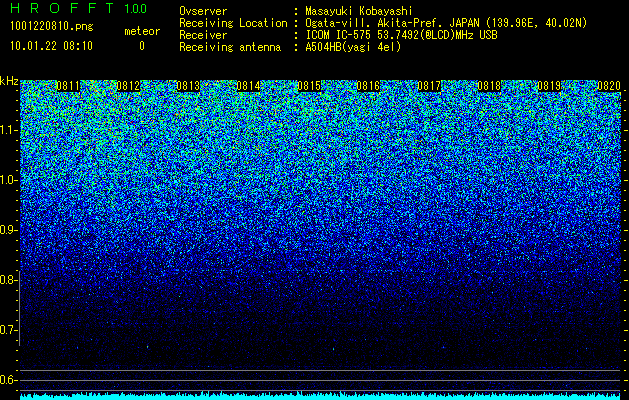Click the 0818 time marker

tap(489, 86)
